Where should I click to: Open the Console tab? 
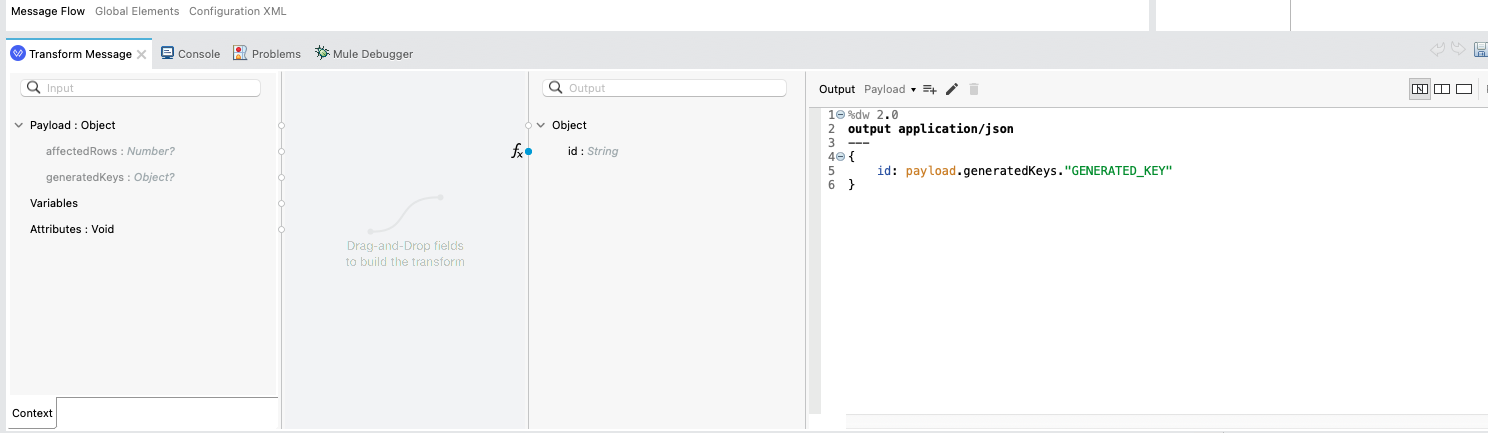click(190, 54)
